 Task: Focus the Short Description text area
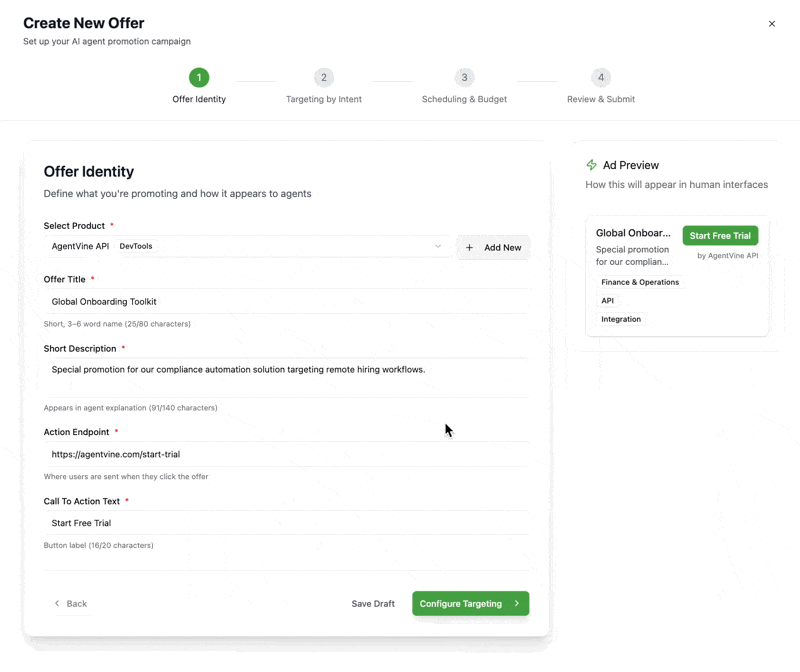pos(286,378)
